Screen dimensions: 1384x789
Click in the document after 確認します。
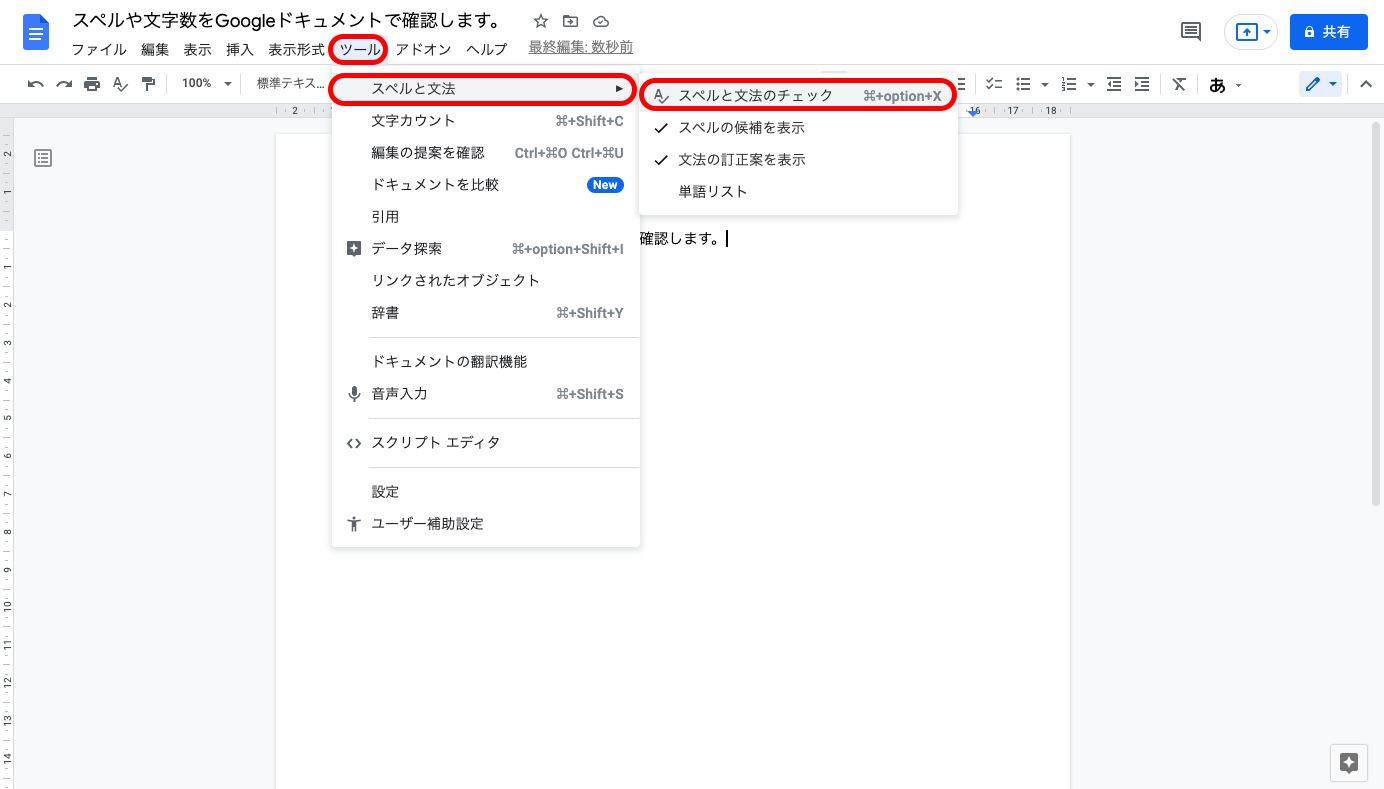point(728,239)
